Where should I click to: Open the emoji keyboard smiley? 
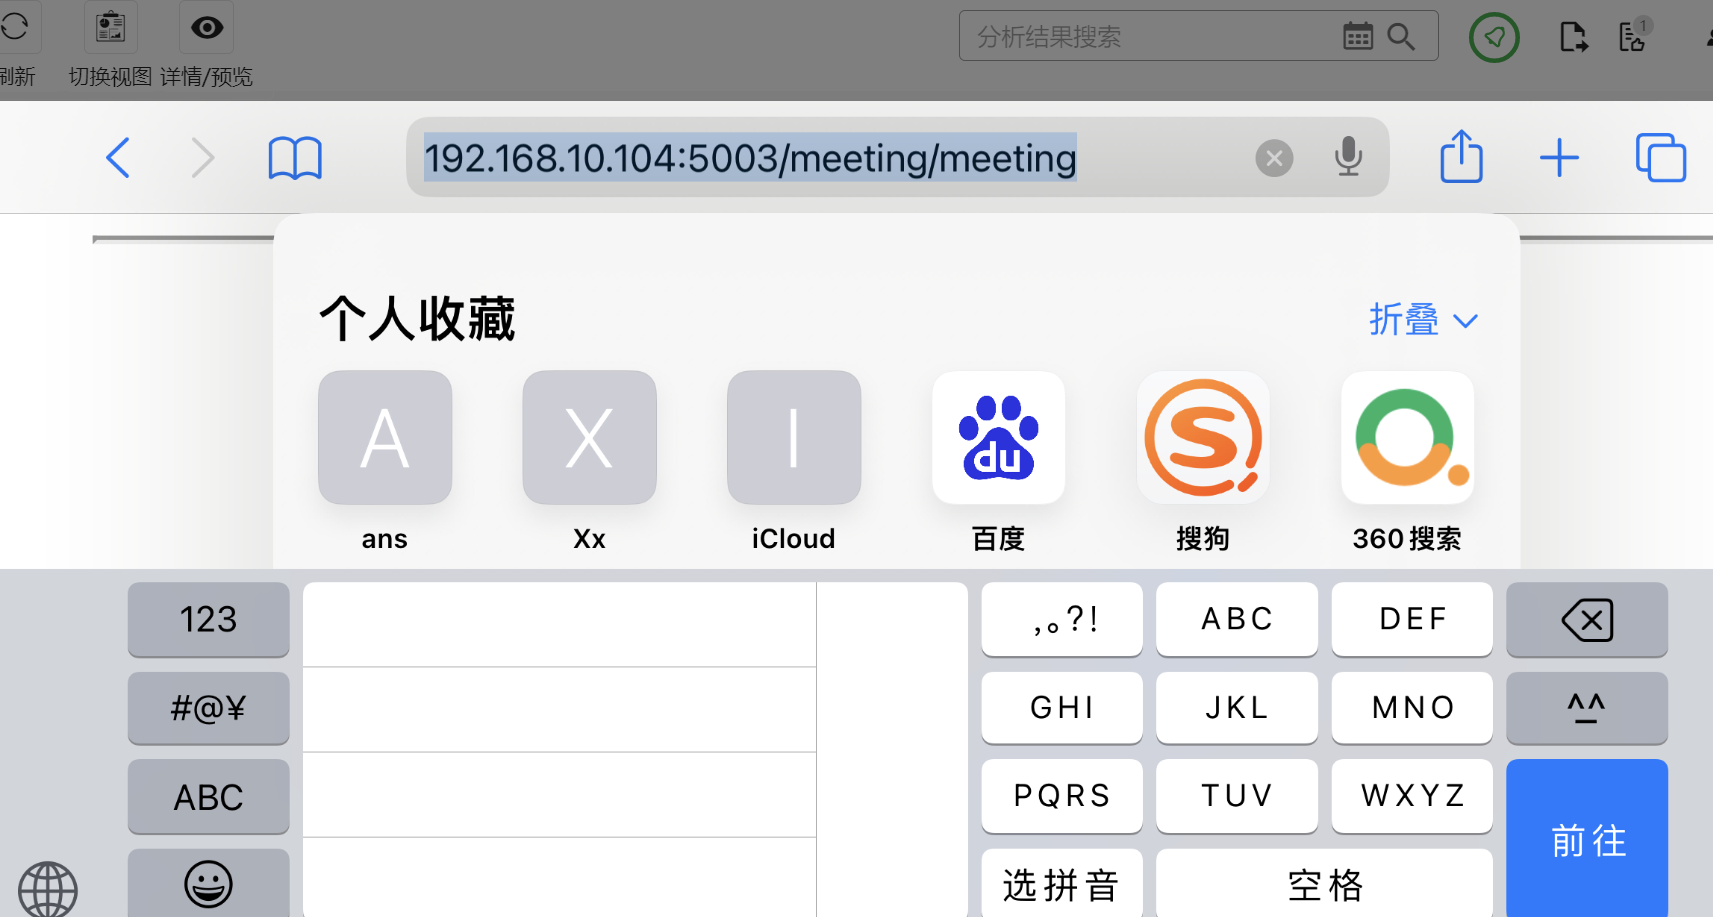[209, 883]
